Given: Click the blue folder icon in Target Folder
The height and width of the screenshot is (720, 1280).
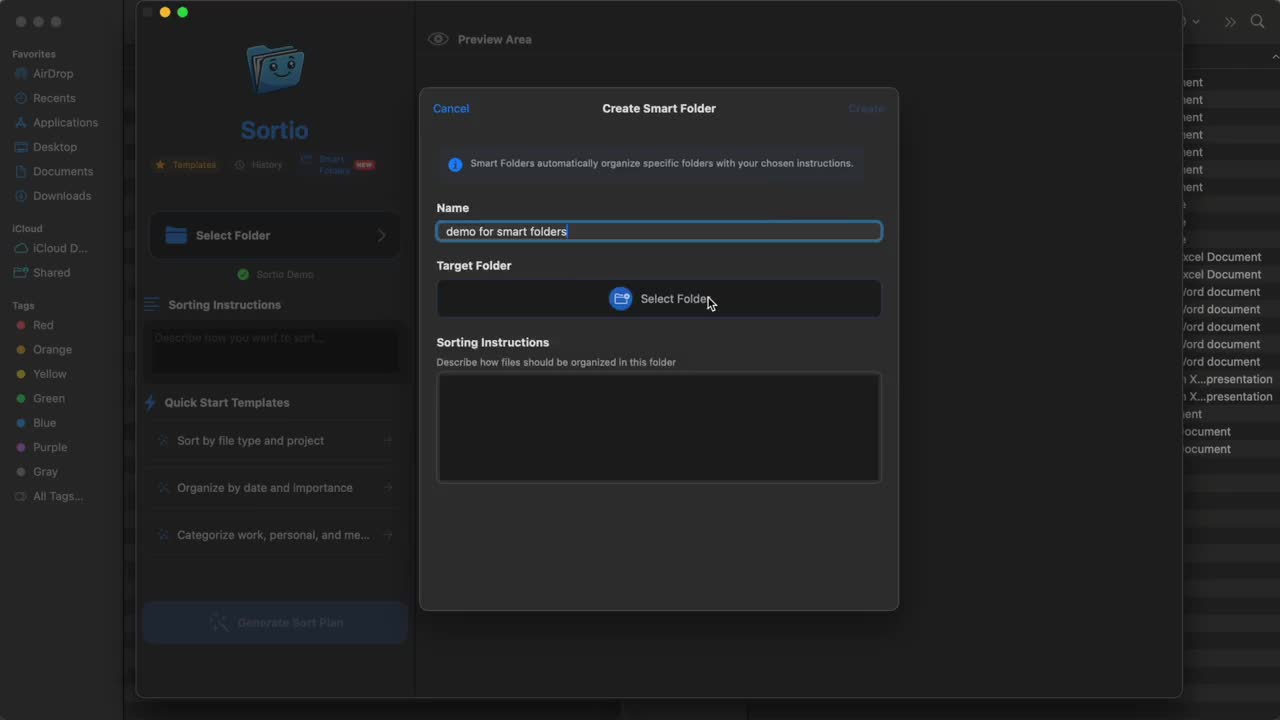Looking at the screenshot, I should click(621, 299).
